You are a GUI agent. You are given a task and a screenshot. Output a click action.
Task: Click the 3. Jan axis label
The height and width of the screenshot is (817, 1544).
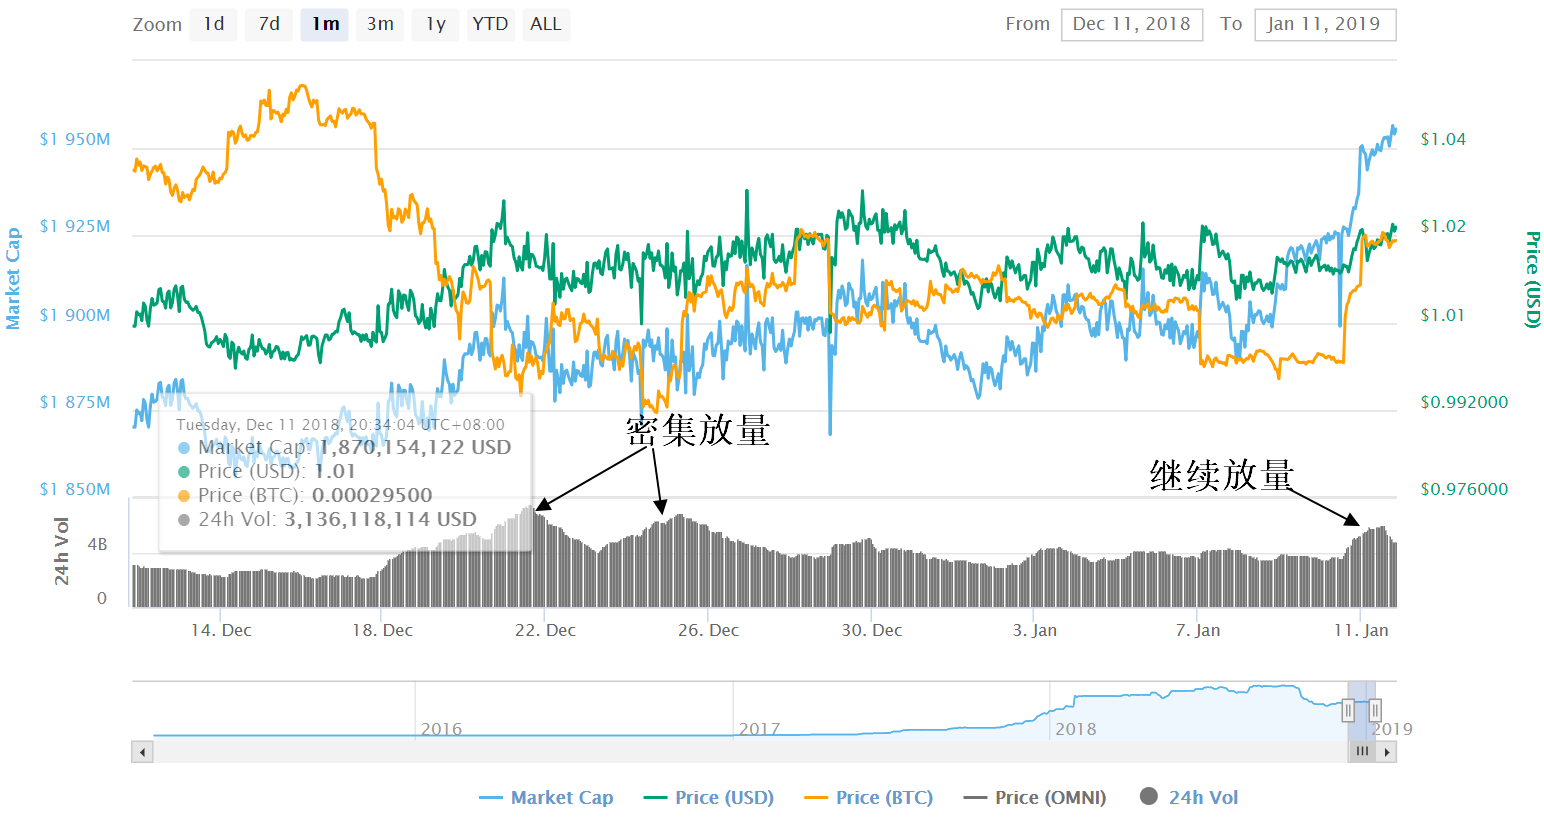coord(1034,630)
